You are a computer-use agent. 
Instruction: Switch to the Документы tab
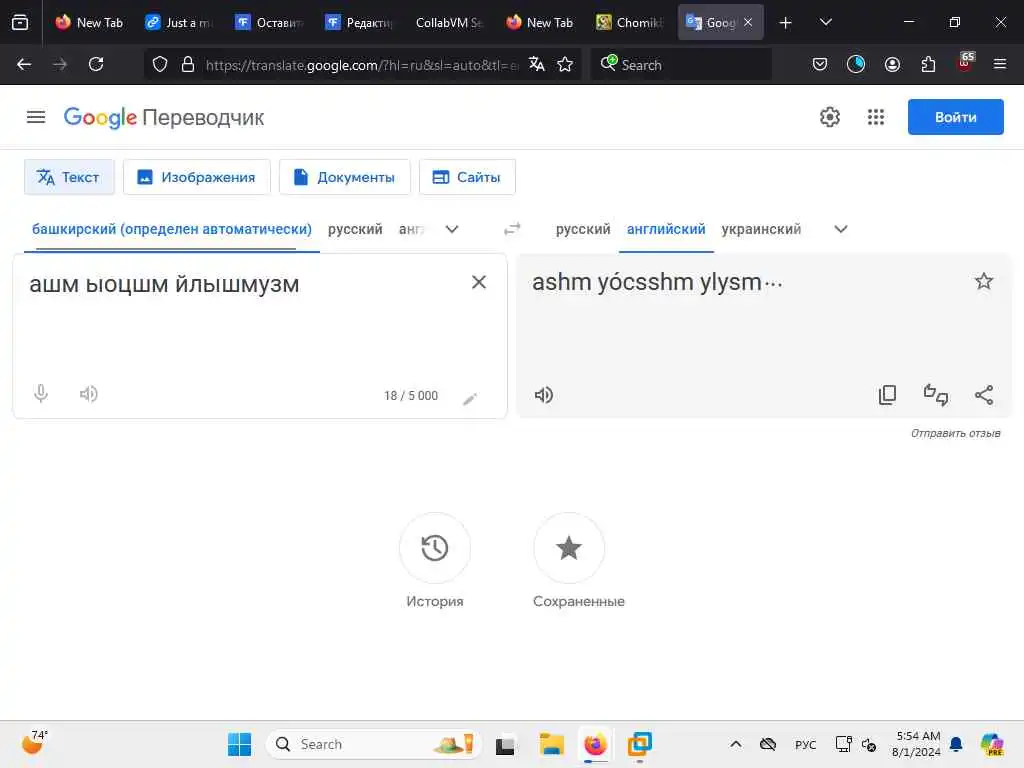coord(345,177)
